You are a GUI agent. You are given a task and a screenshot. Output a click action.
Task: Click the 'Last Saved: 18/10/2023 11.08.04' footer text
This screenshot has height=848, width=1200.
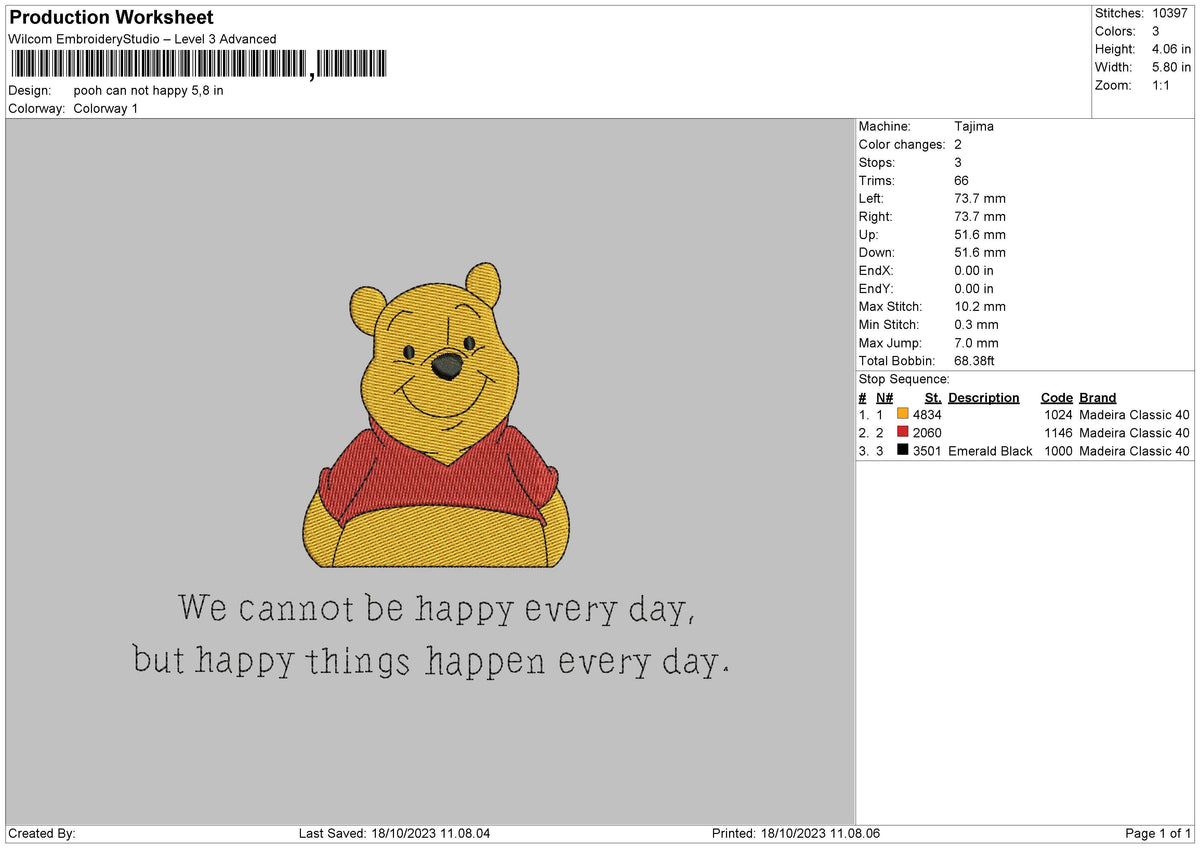pos(395,833)
